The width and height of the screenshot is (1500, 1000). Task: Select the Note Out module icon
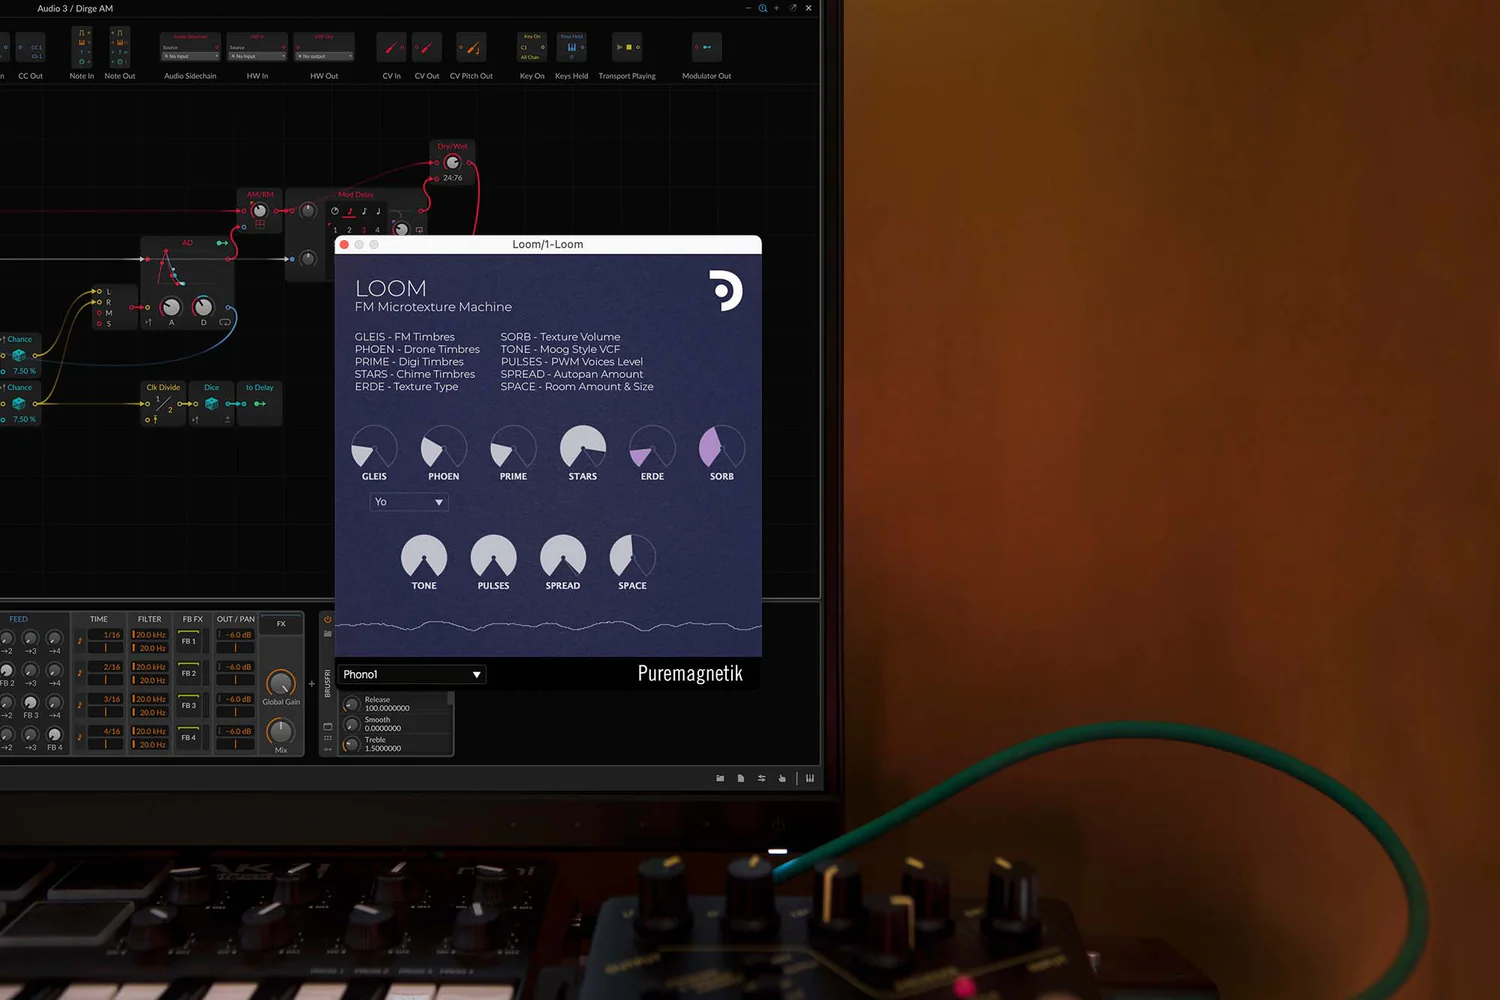click(119, 47)
